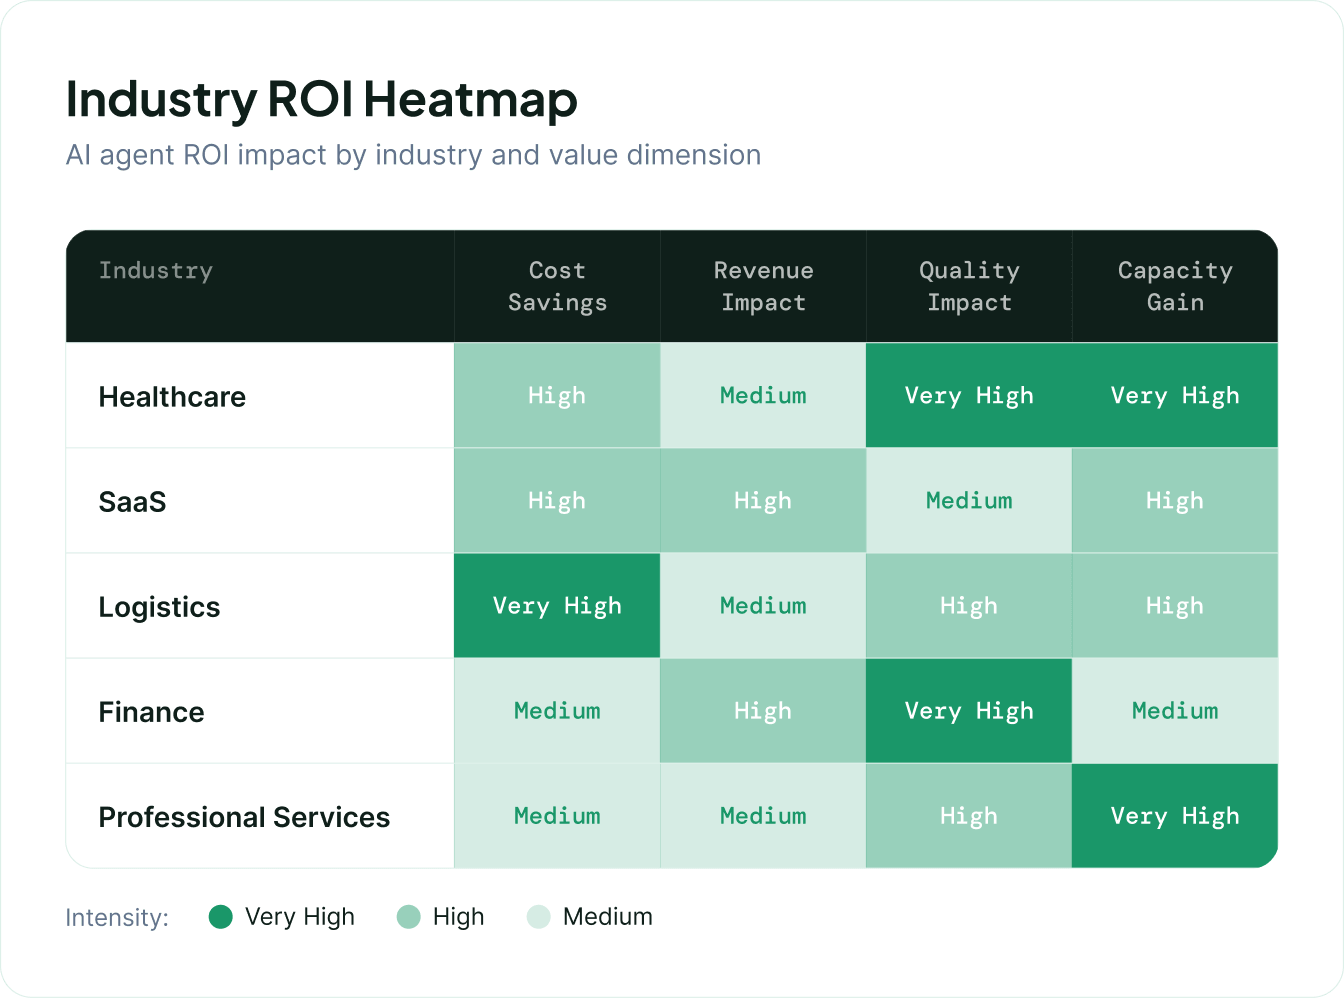Screen dimensions: 1344x998
Task: Click the Cost Savings column header
Action: coord(557,286)
